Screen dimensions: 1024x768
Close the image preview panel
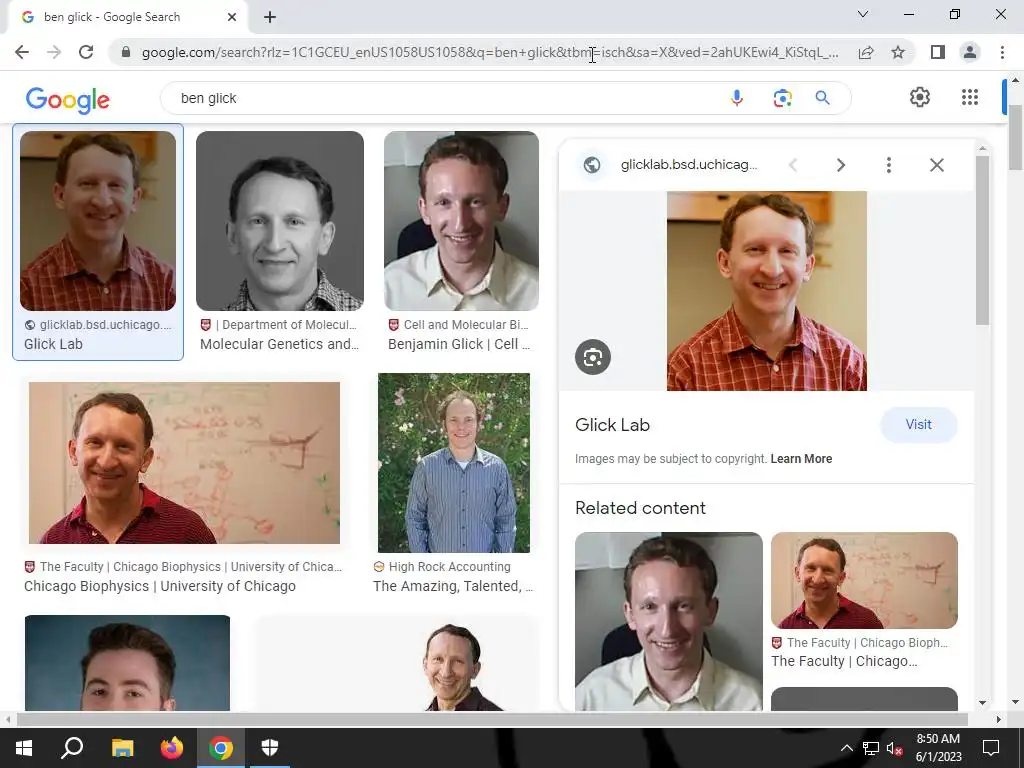(936, 165)
